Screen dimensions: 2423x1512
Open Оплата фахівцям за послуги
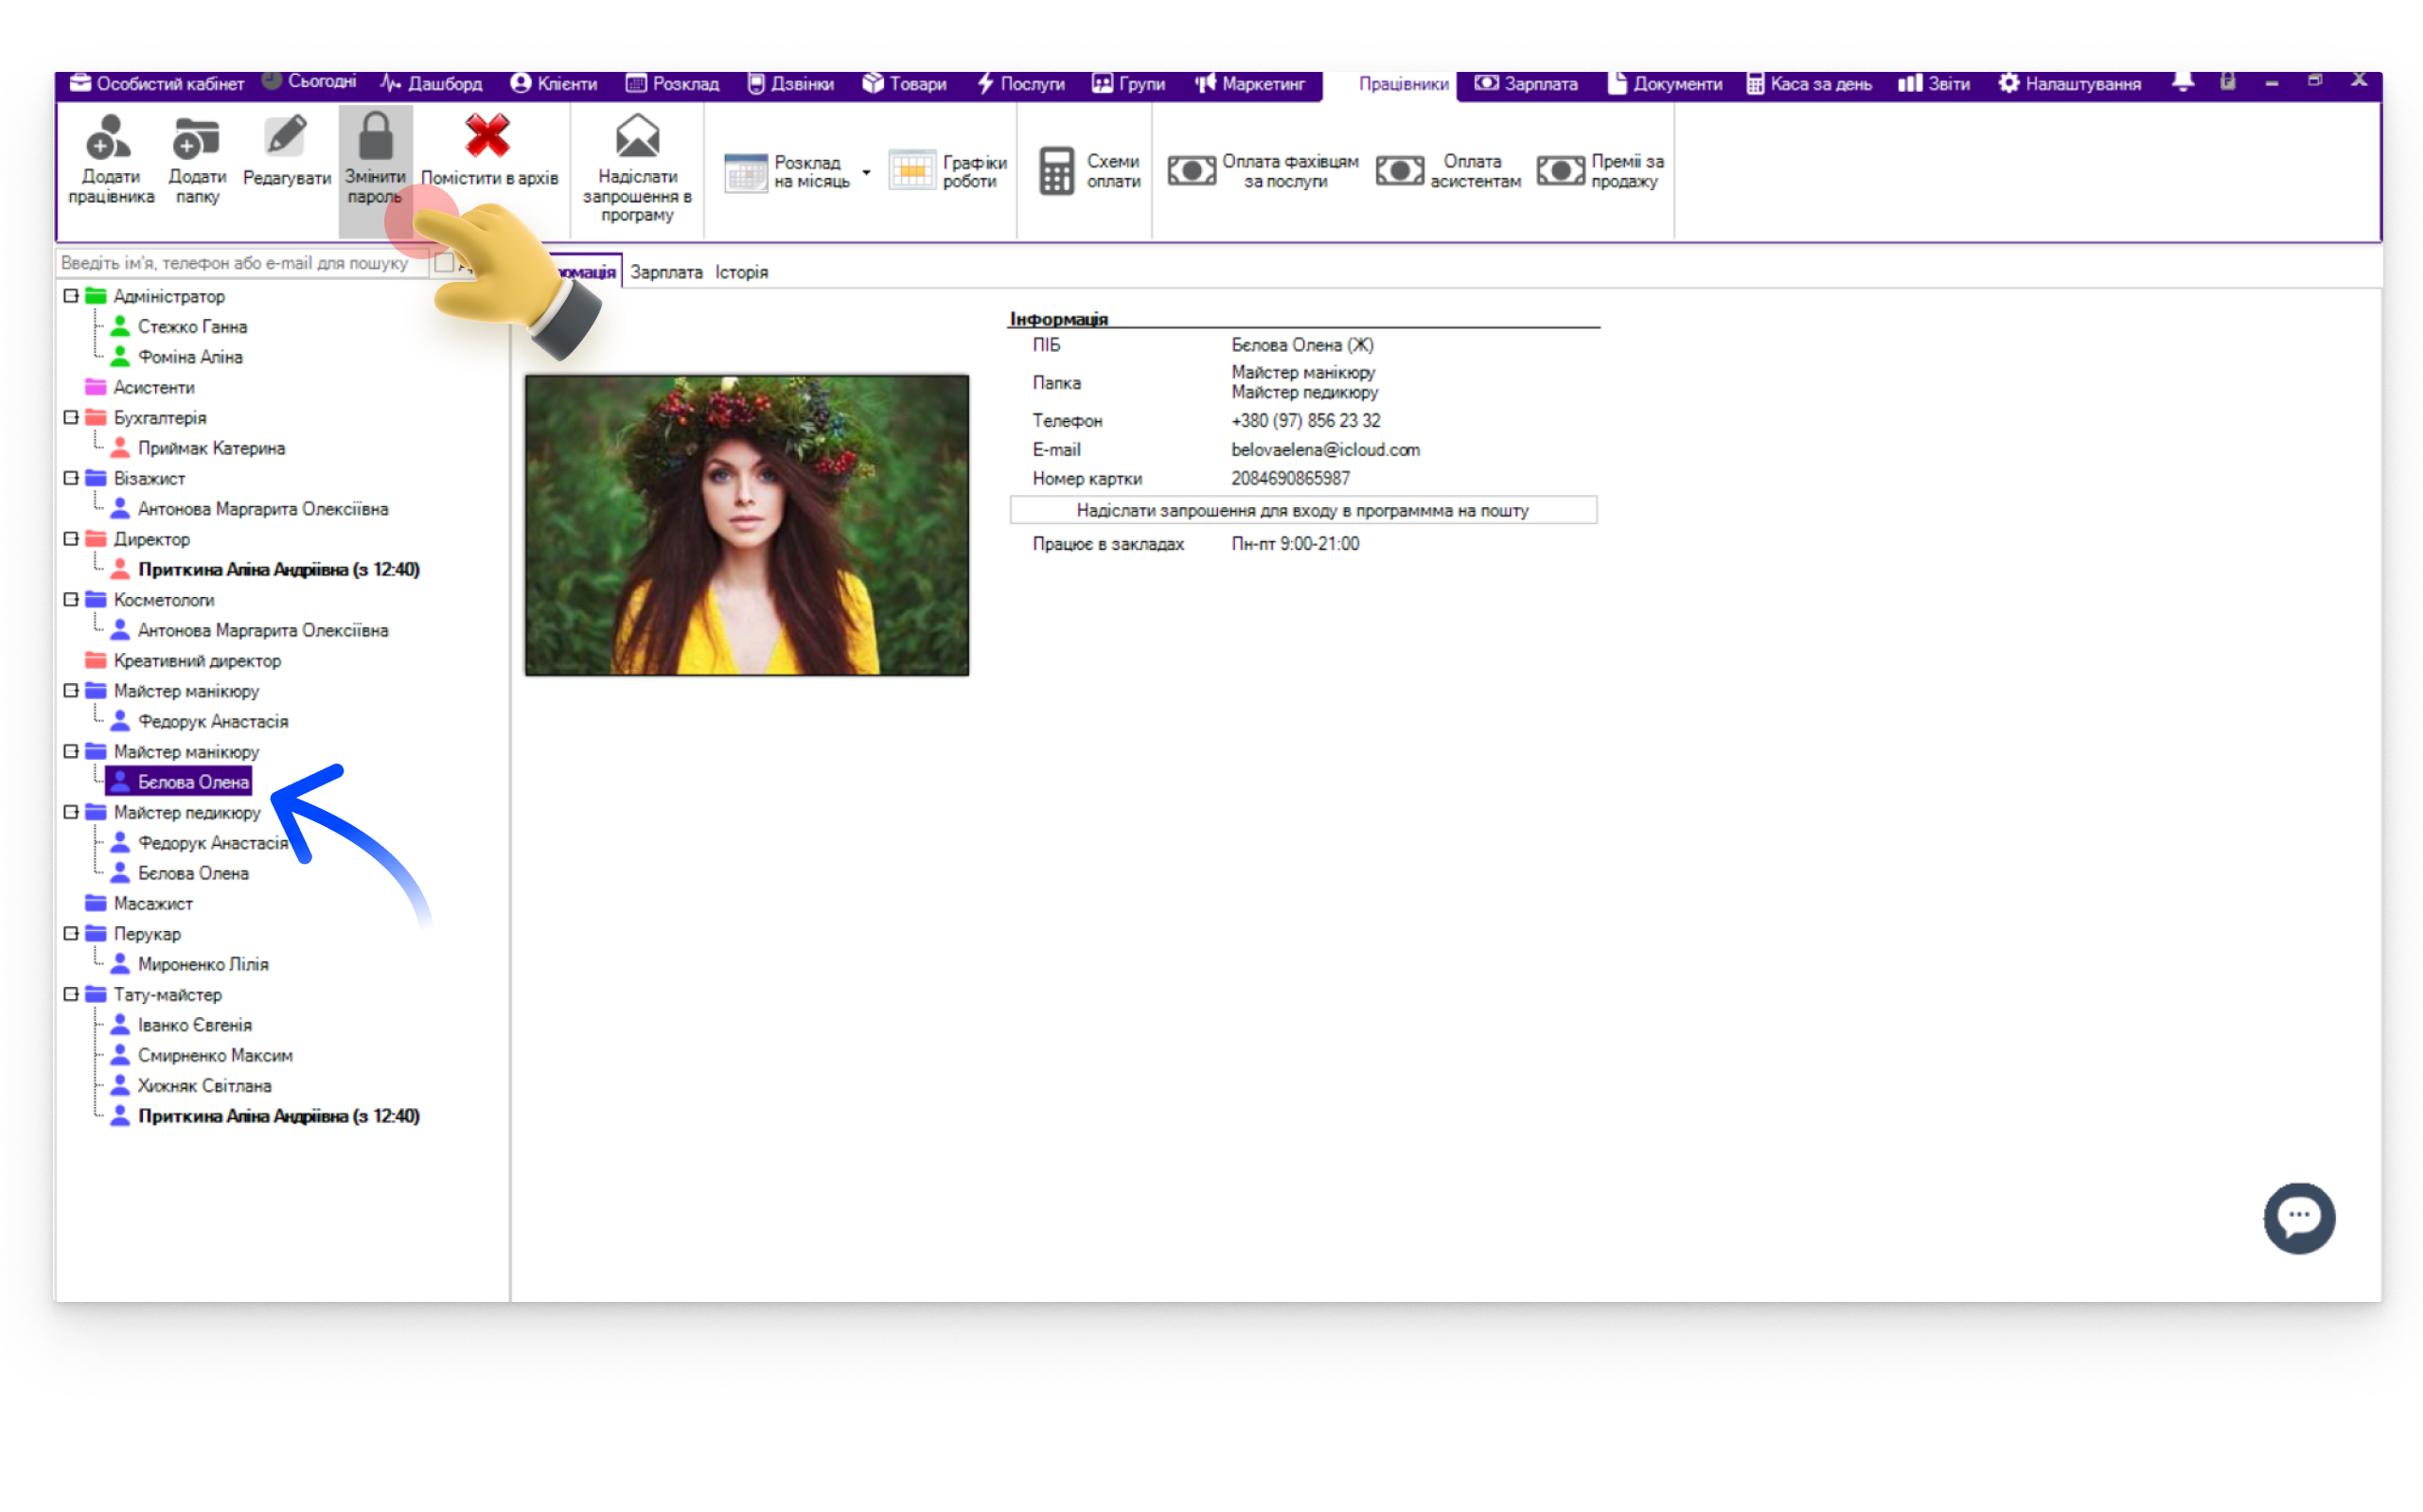click(x=1263, y=171)
